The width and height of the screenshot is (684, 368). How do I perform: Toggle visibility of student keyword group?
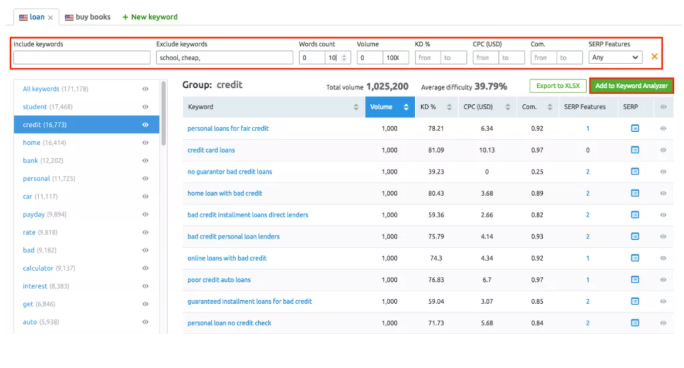(145, 107)
